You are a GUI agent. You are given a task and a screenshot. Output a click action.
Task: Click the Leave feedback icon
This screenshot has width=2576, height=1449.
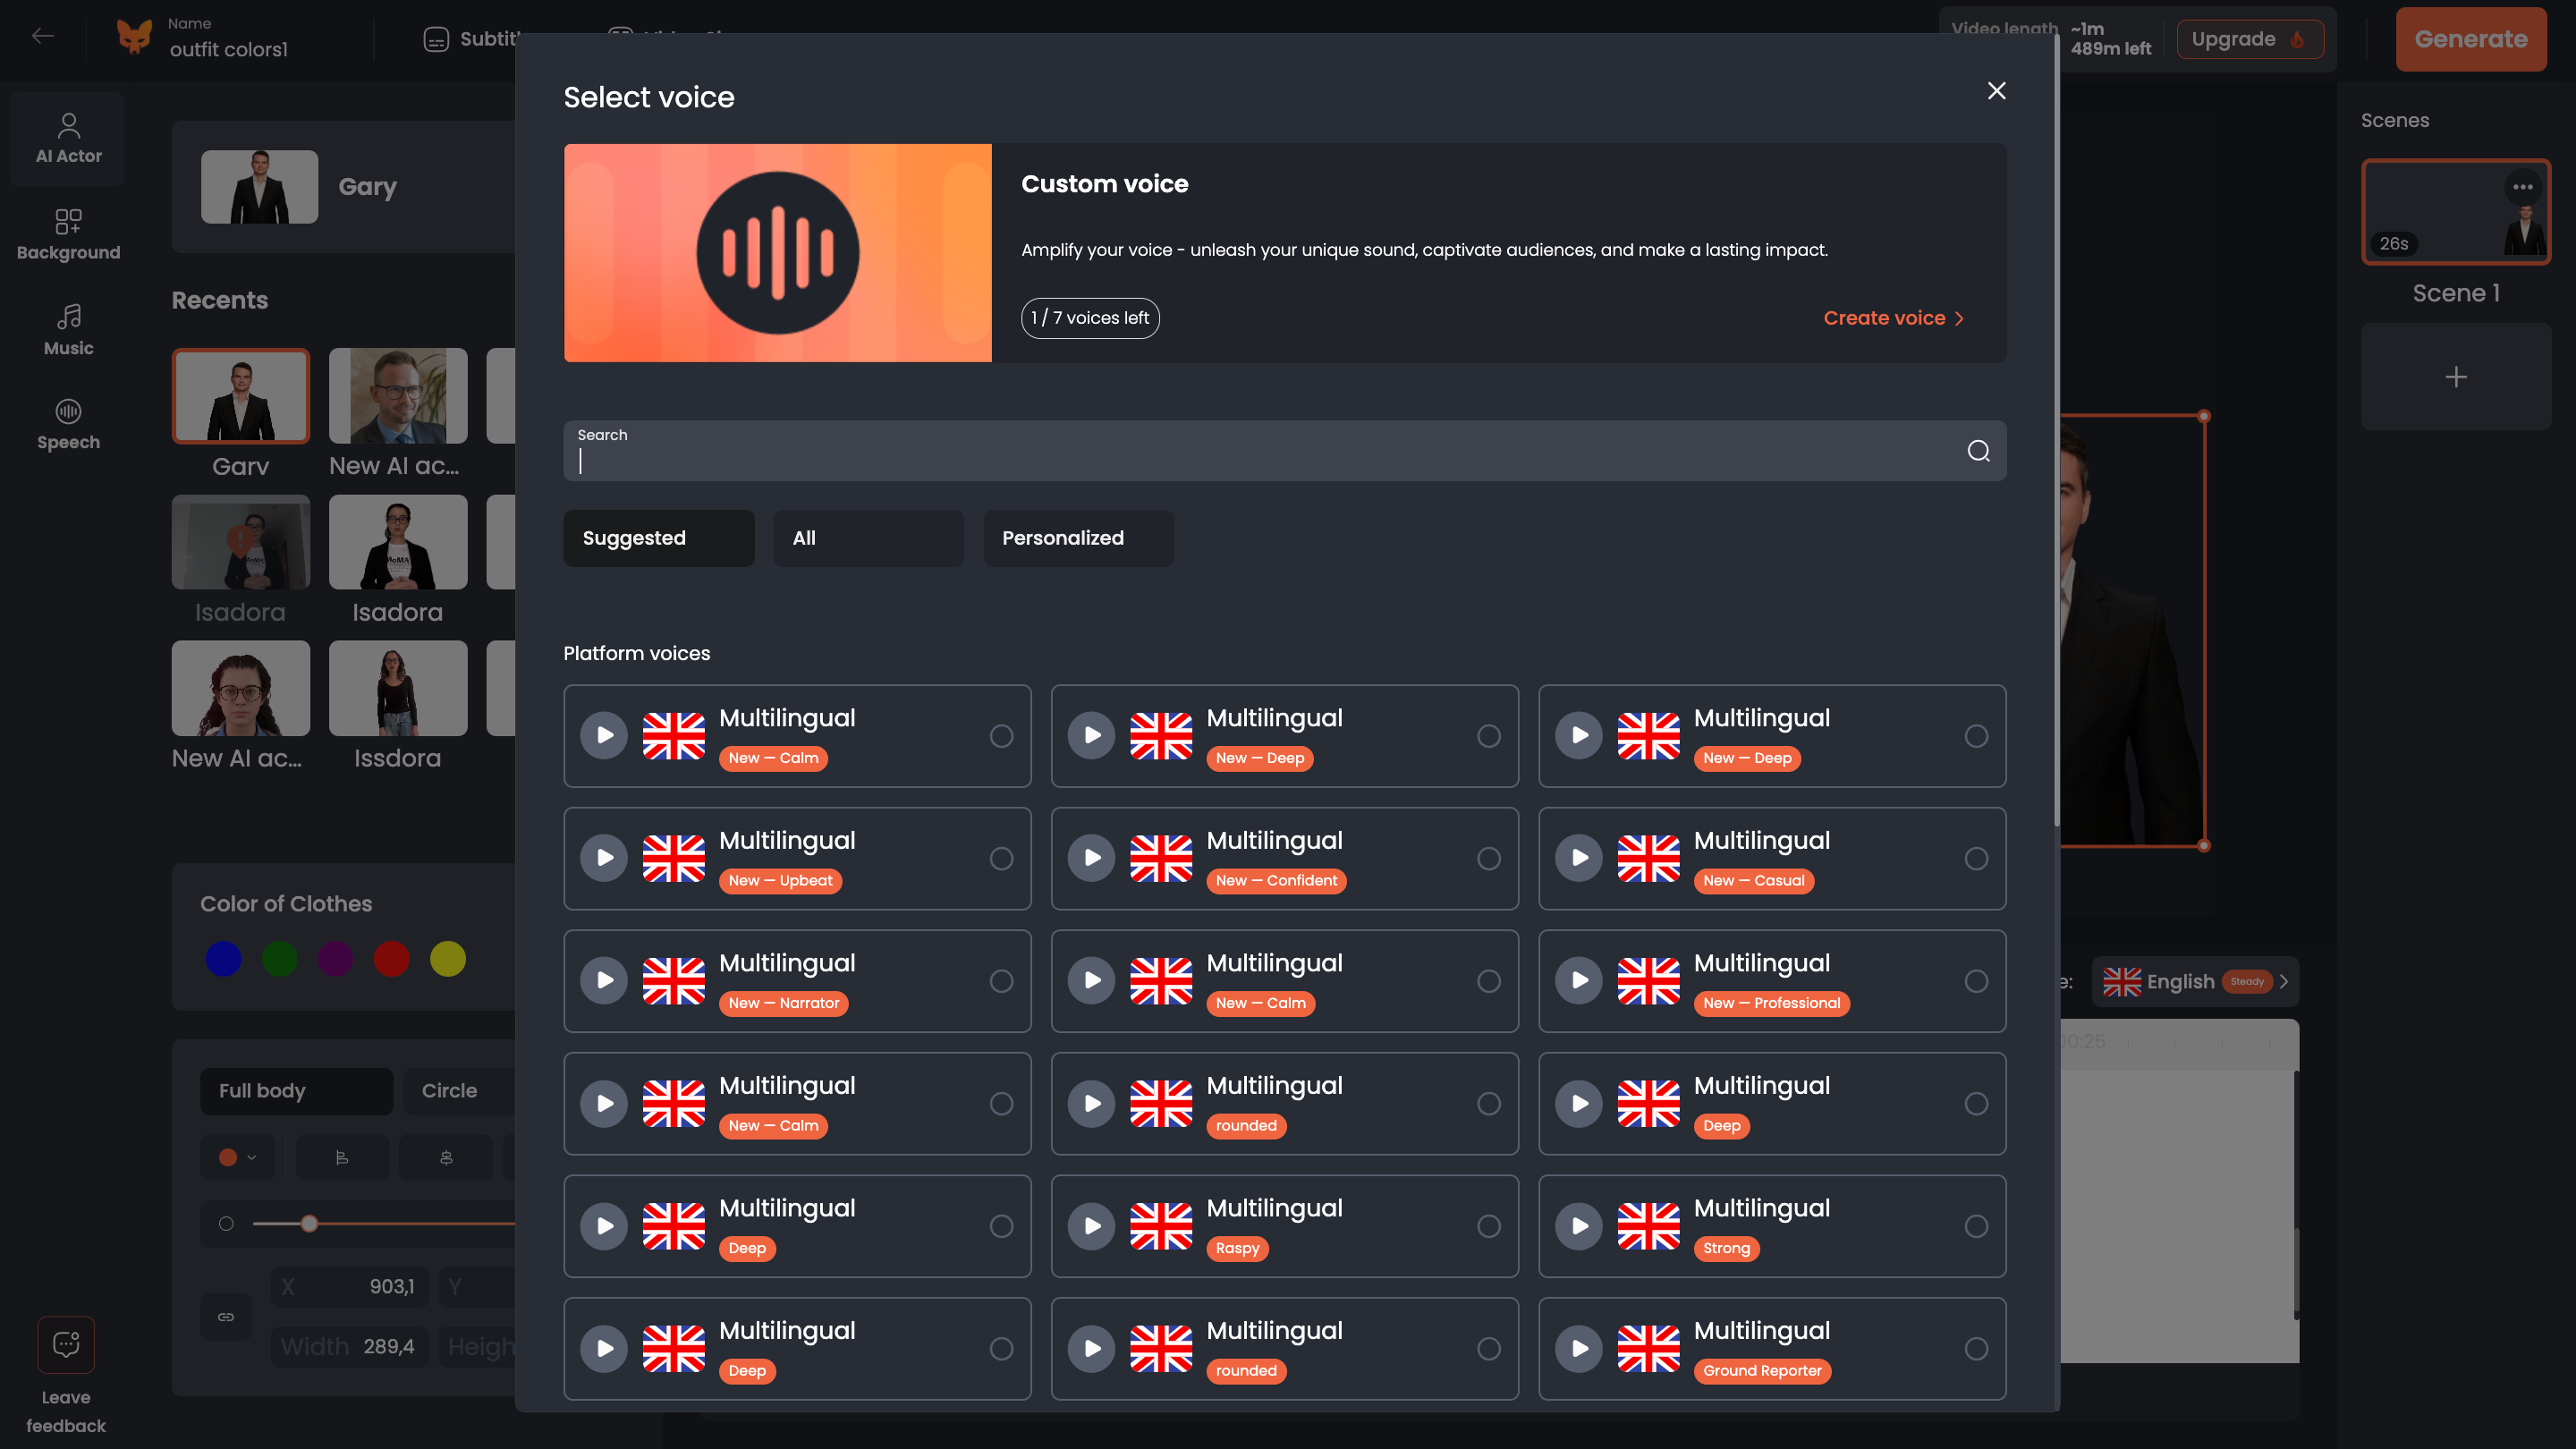[x=66, y=1344]
